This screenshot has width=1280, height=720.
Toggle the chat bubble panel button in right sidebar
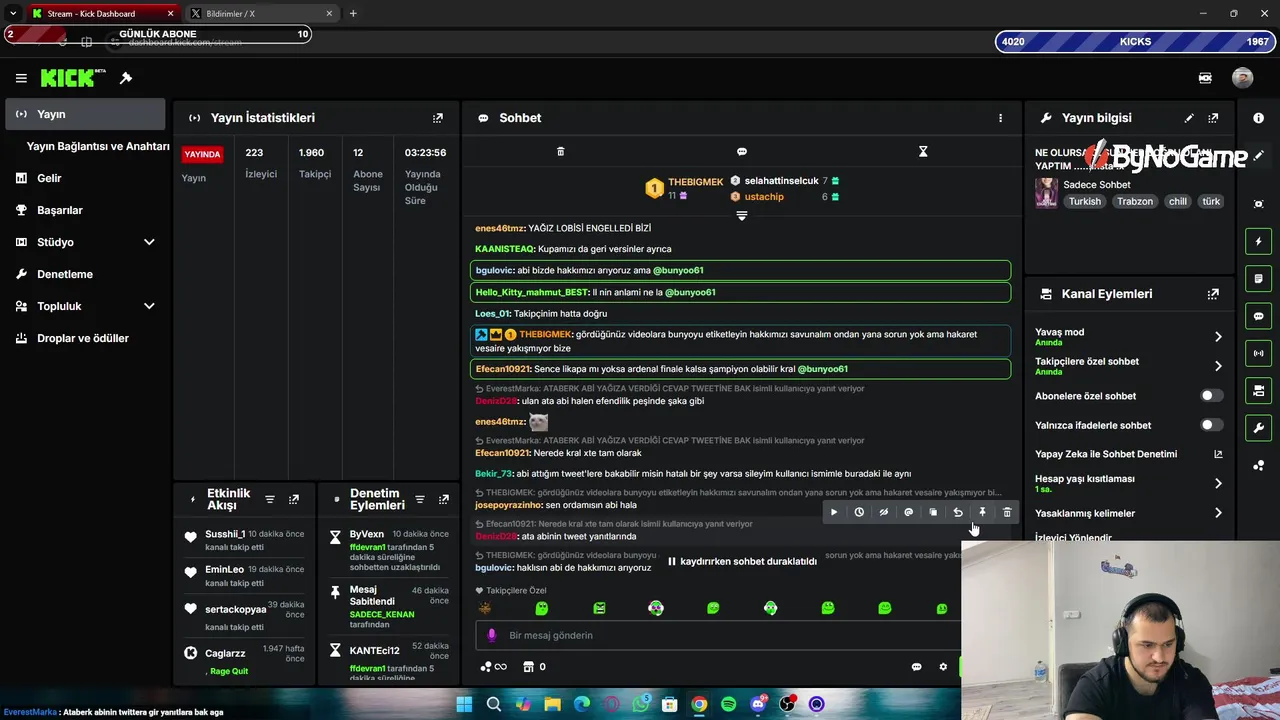[x=1258, y=316]
